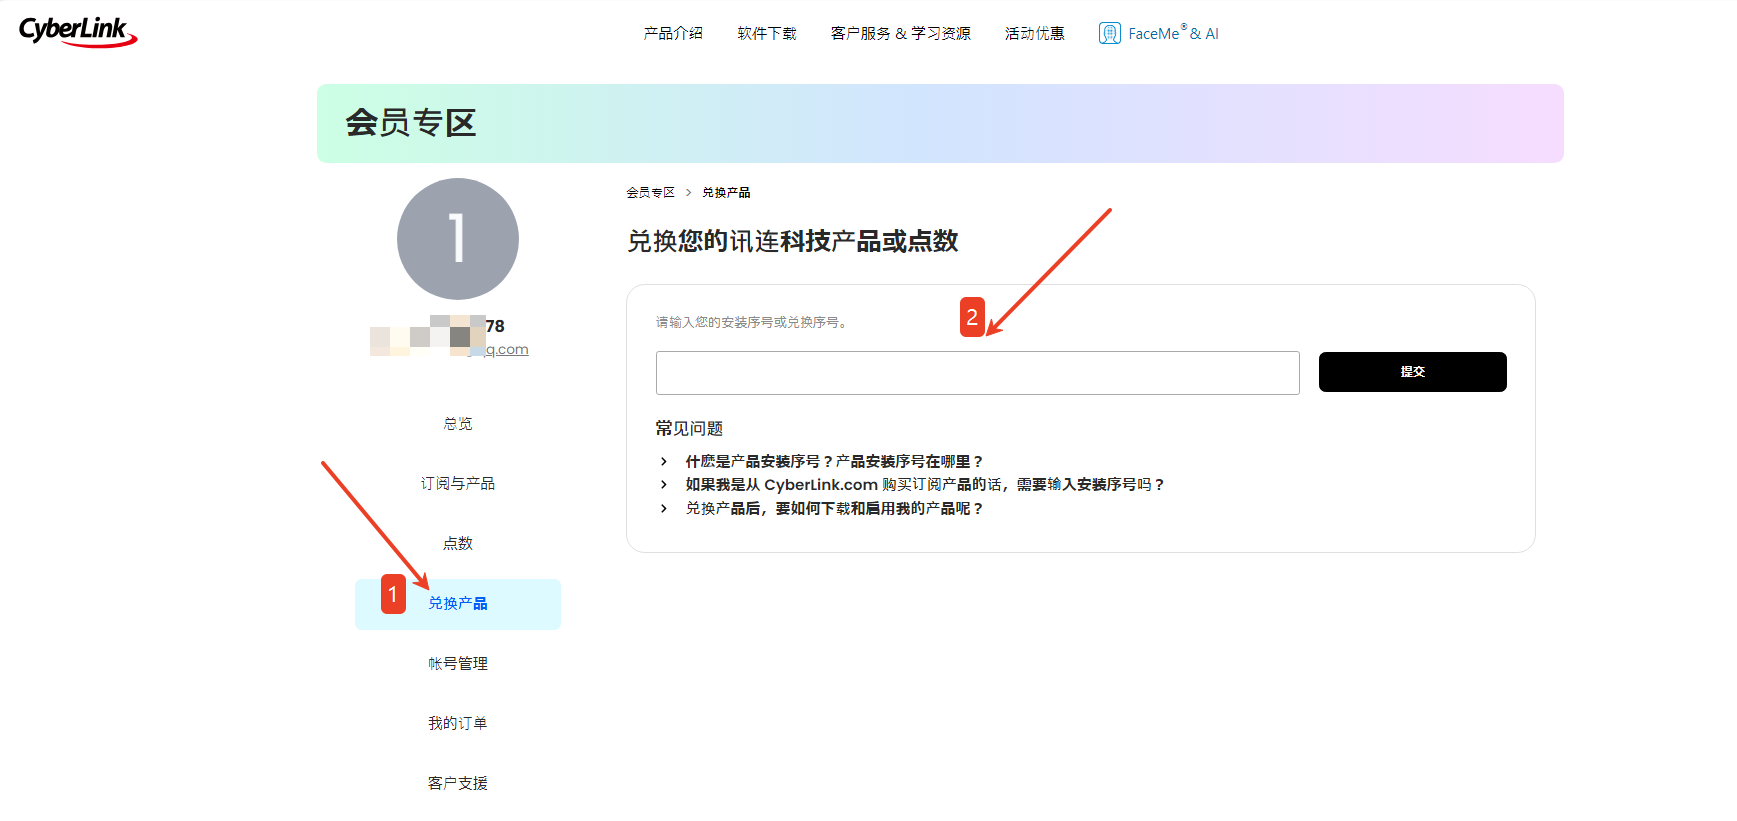
Task: Open 客户服务 & 学习资源 menu
Action: 900,33
